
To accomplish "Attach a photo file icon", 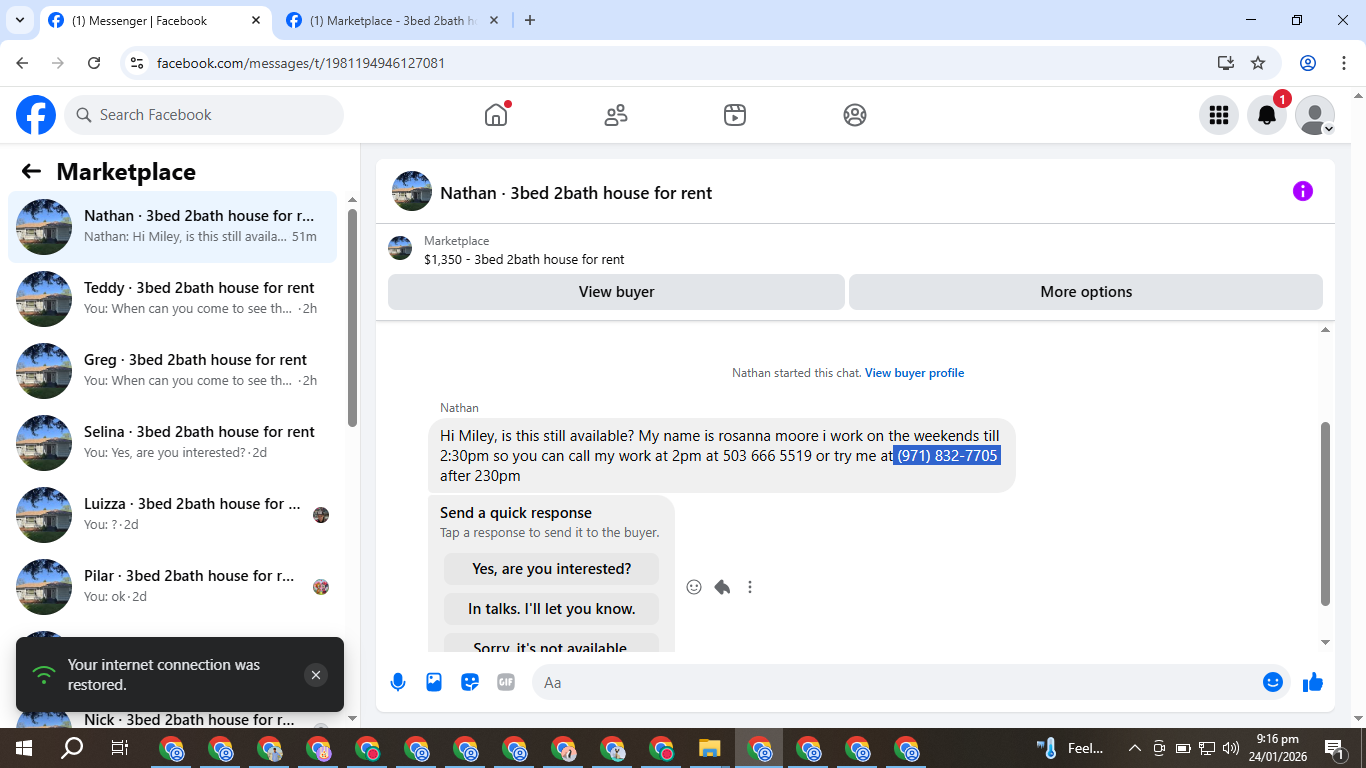I will point(434,682).
